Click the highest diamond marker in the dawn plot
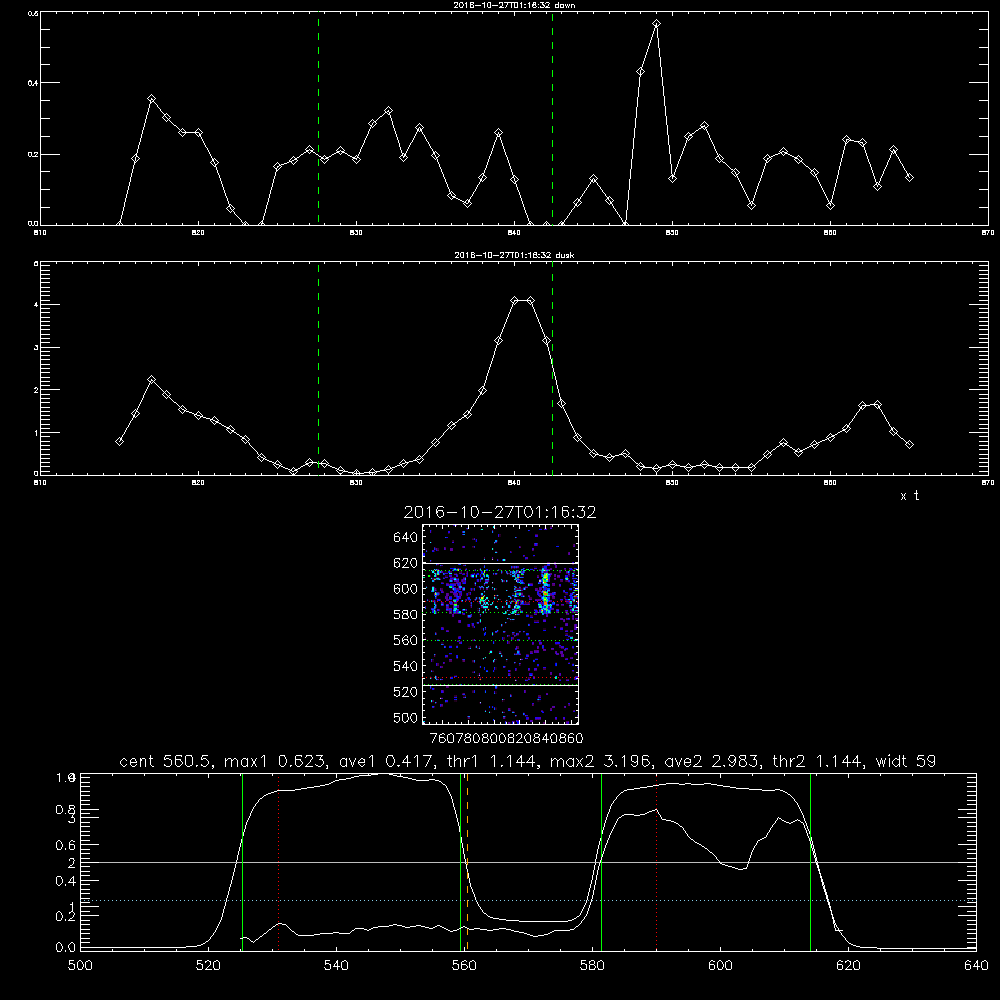 (656, 24)
